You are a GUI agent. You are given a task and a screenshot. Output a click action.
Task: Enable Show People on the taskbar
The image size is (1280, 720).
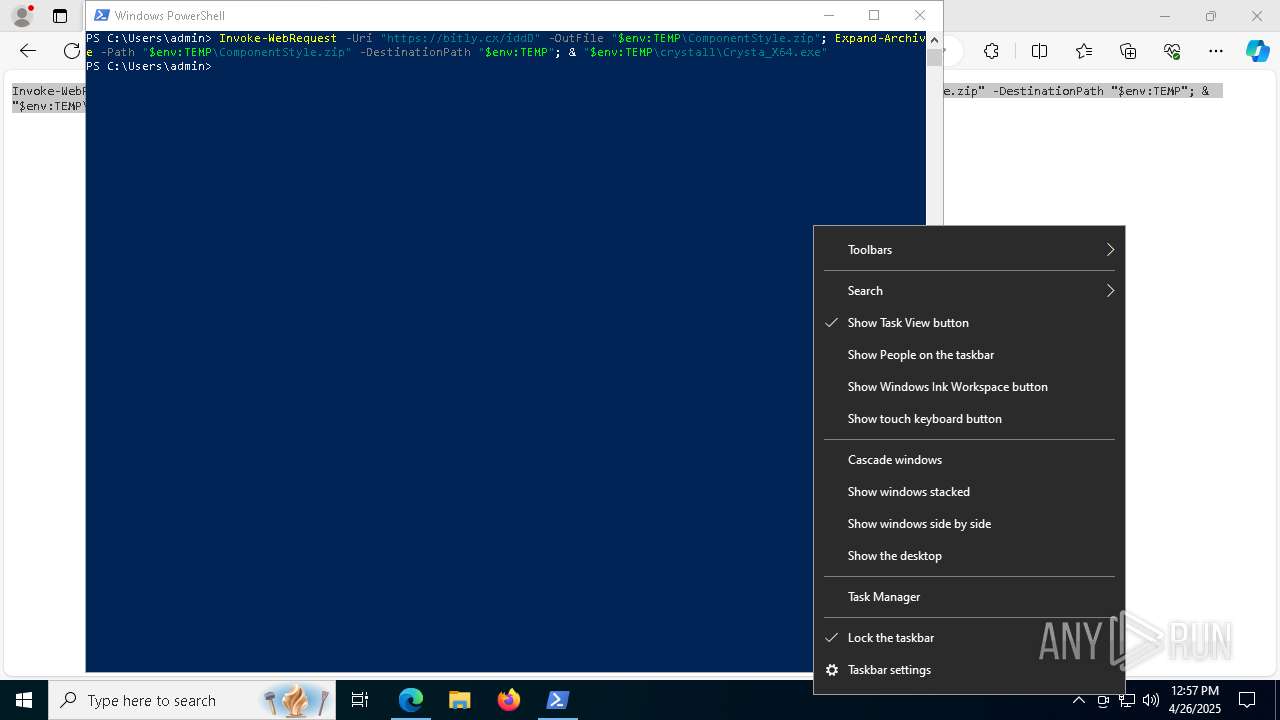[x=969, y=355]
